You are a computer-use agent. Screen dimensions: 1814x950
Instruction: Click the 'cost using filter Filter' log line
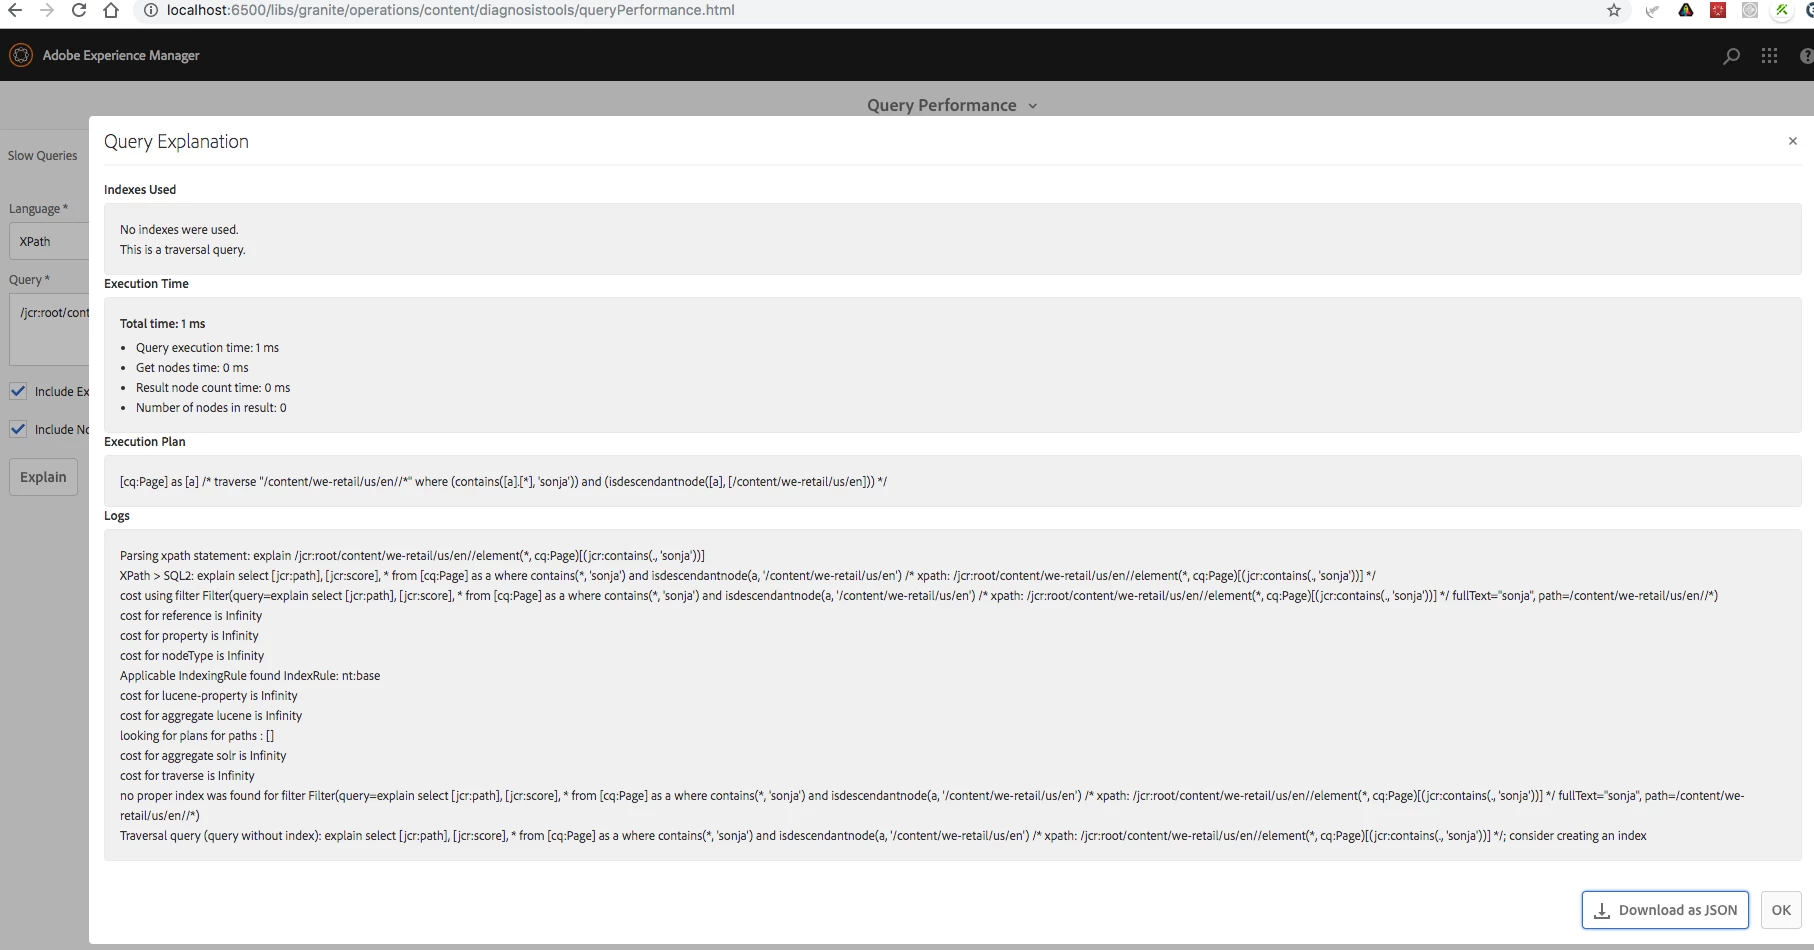click(x=919, y=595)
